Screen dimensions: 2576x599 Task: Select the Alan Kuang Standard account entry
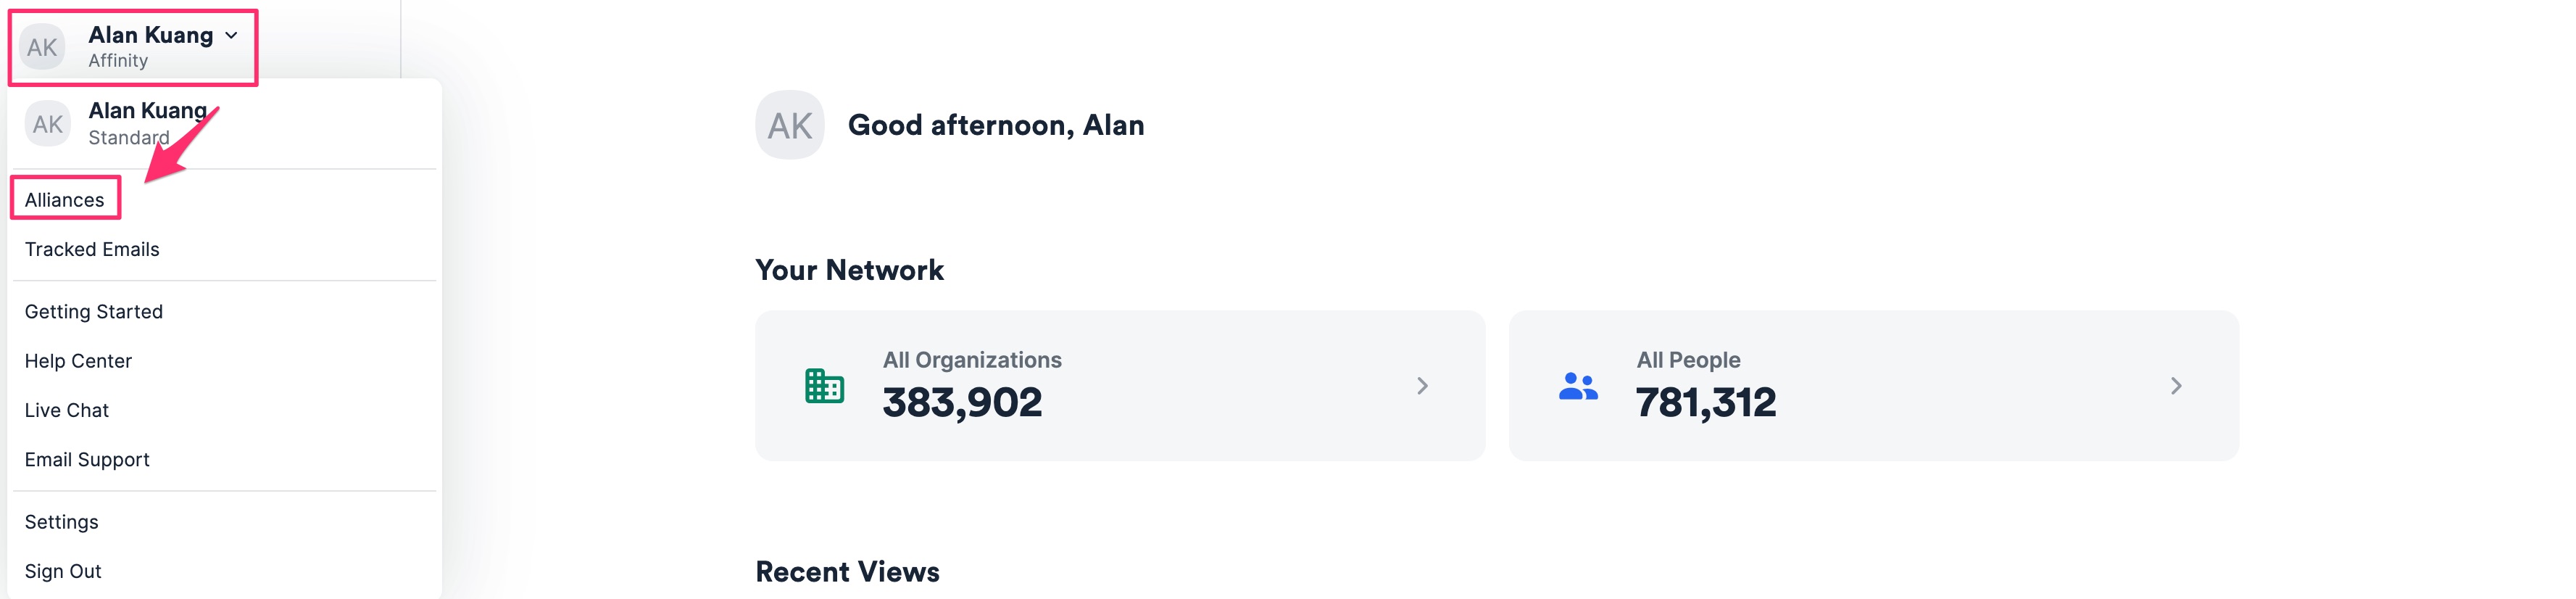pyautogui.click(x=147, y=123)
